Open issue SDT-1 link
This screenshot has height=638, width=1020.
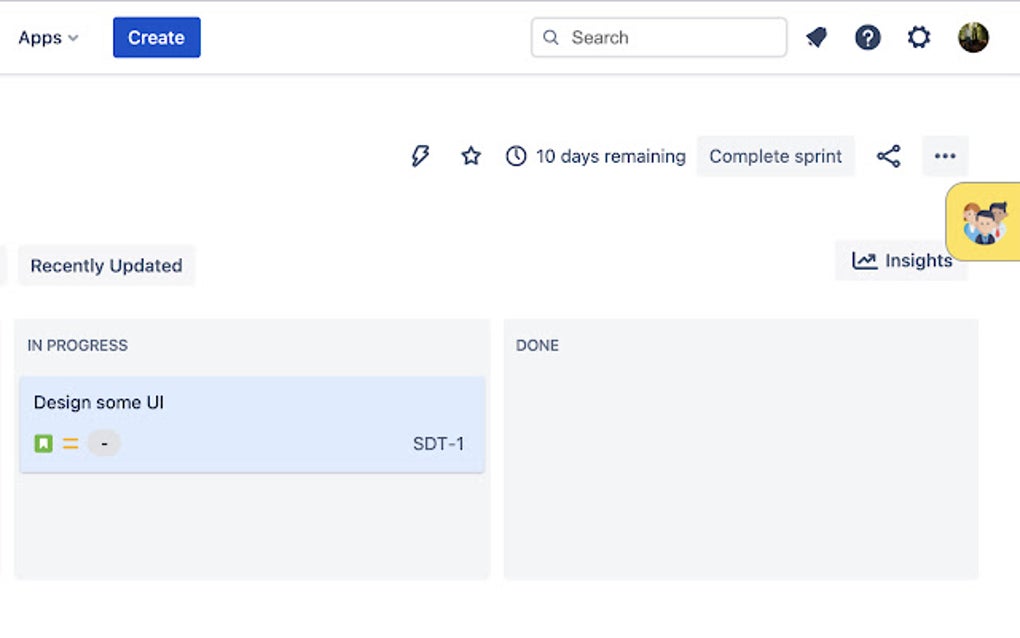click(x=438, y=443)
